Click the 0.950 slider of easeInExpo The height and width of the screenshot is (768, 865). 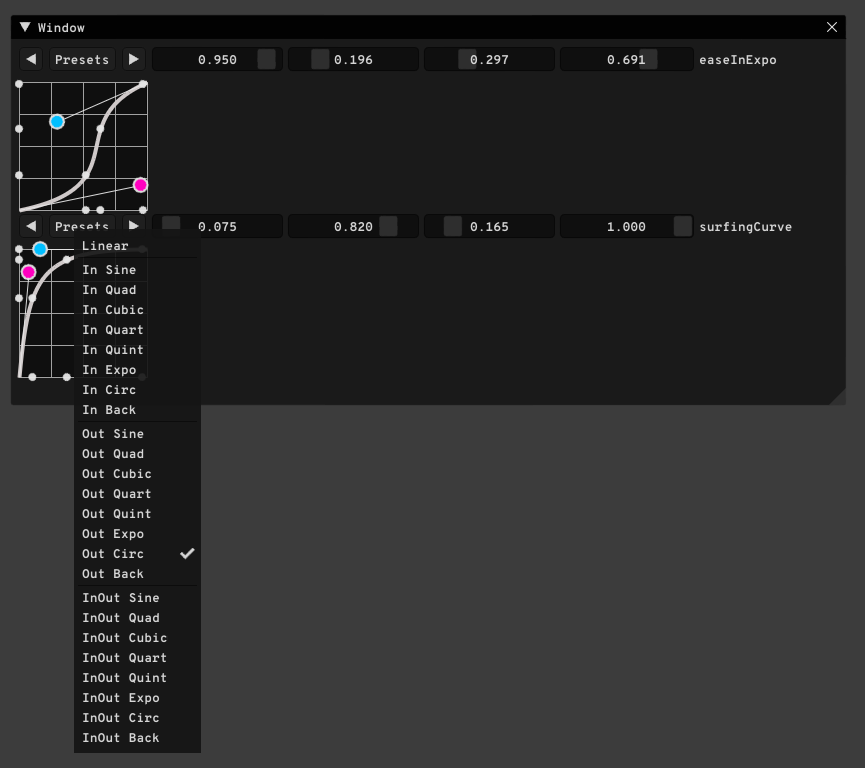[x=217, y=60]
